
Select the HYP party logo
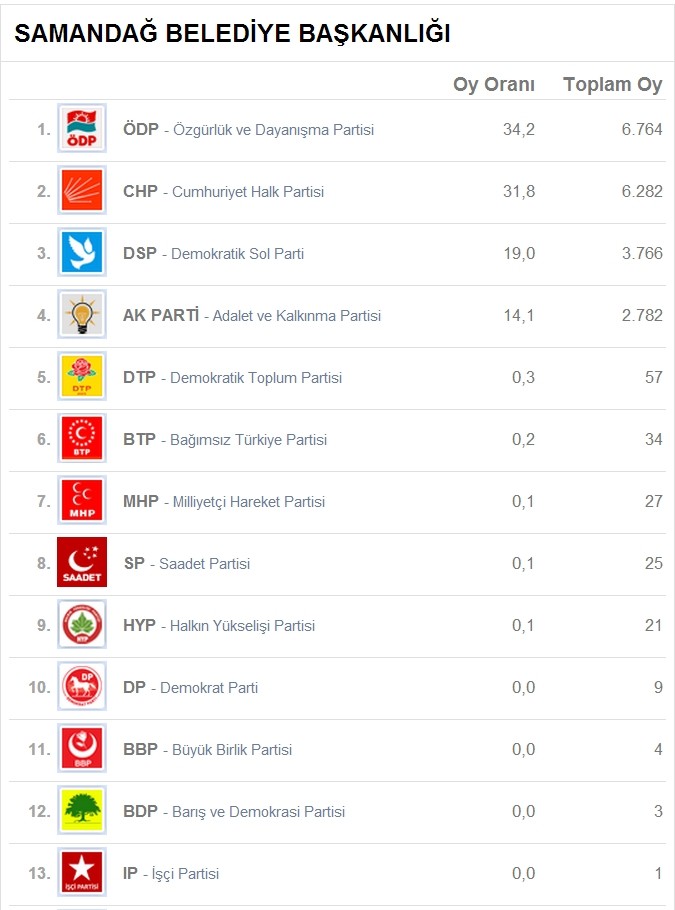pyautogui.click(x=81, y=625)
